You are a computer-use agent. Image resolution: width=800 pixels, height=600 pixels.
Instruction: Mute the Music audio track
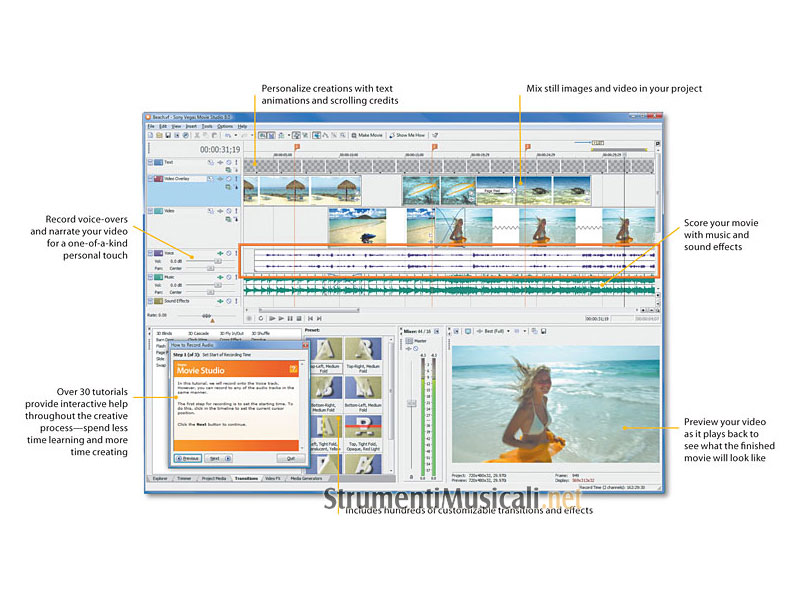click(229, 276)
